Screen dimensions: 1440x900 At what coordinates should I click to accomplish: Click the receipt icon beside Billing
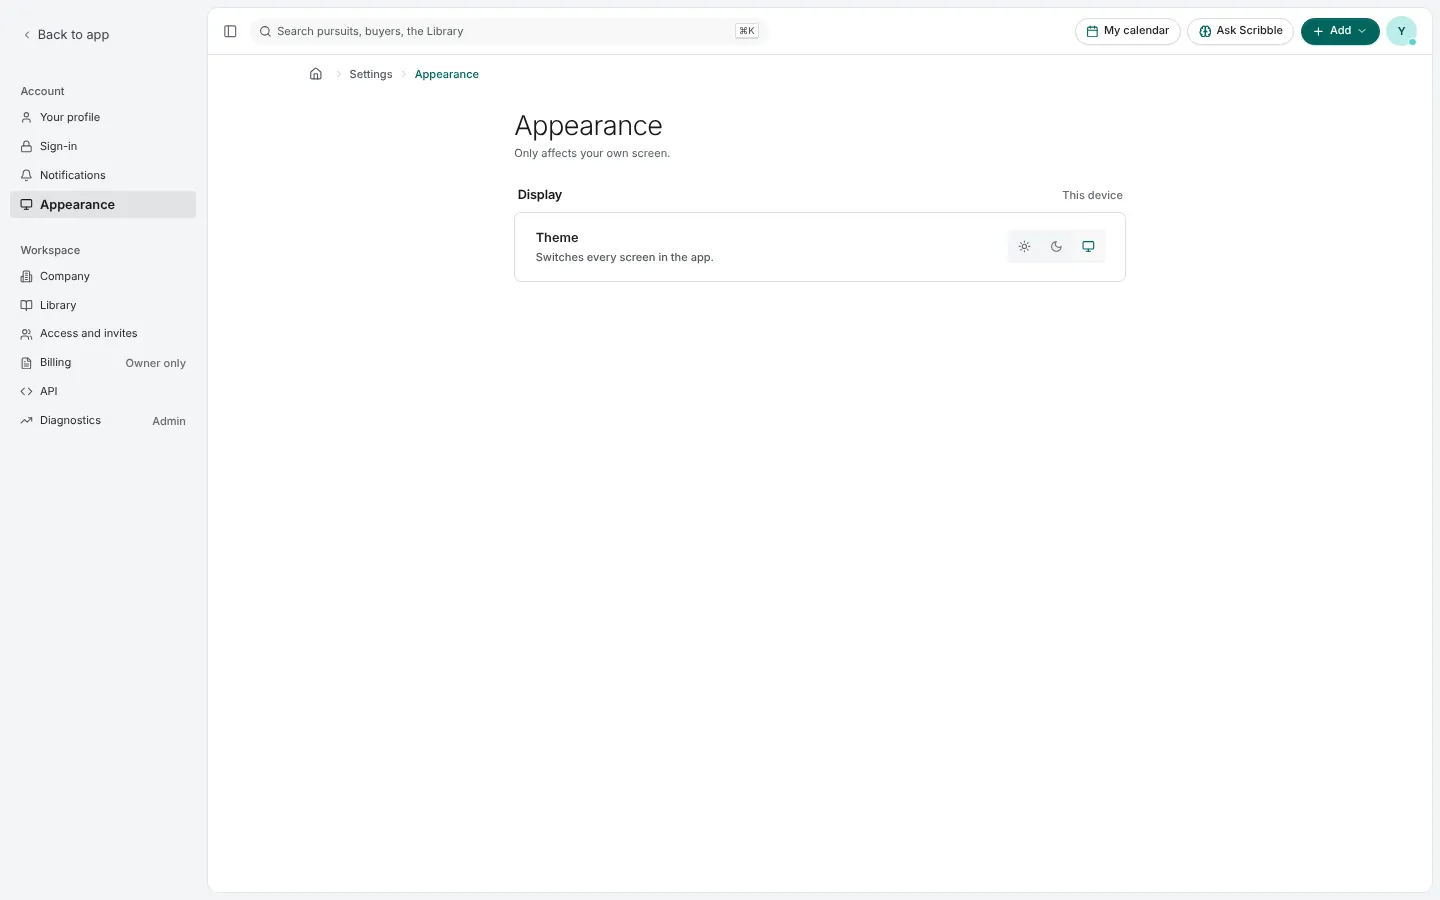(x=27, y=363)
